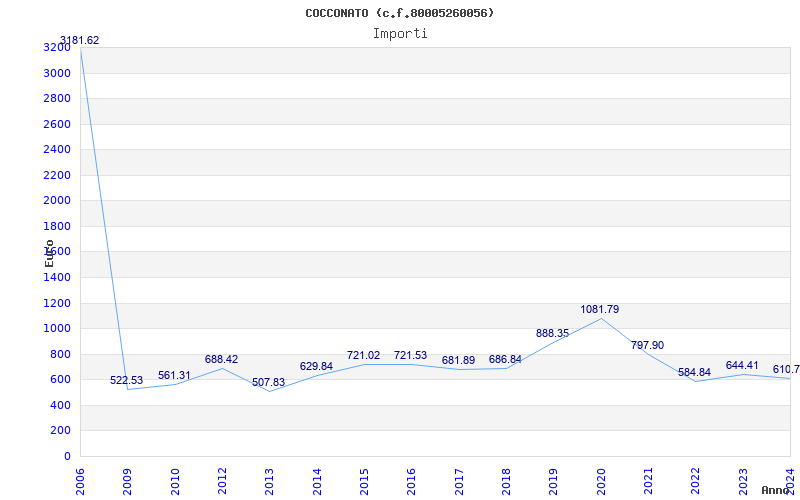800x500 pixels.
Task: Click the 3181.62 data label
Action: click(80, 40)
